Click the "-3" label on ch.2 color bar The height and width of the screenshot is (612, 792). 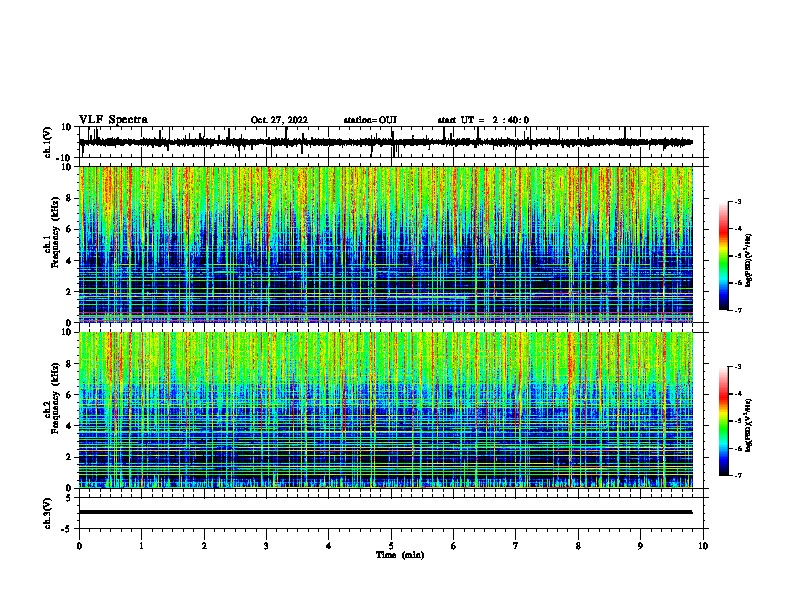737,367
